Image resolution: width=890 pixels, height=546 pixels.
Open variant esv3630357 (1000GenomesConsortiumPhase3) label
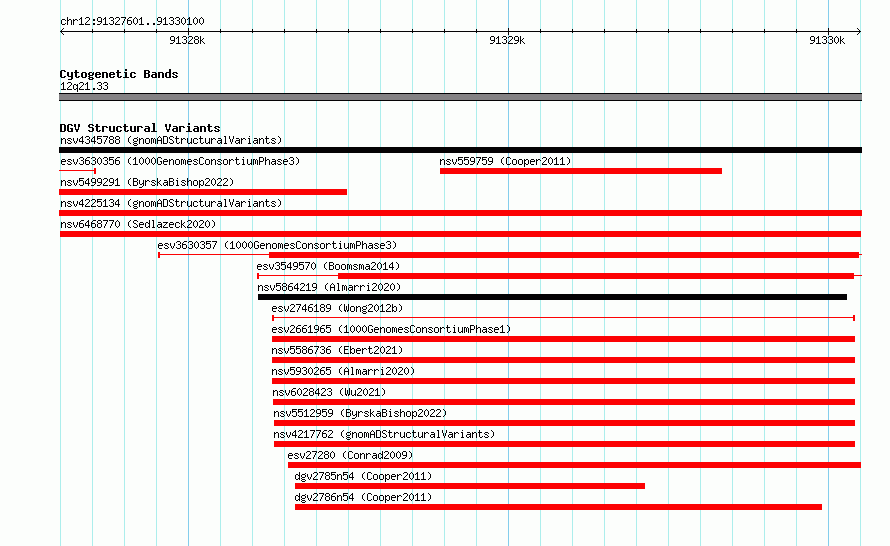coord(278,245)
